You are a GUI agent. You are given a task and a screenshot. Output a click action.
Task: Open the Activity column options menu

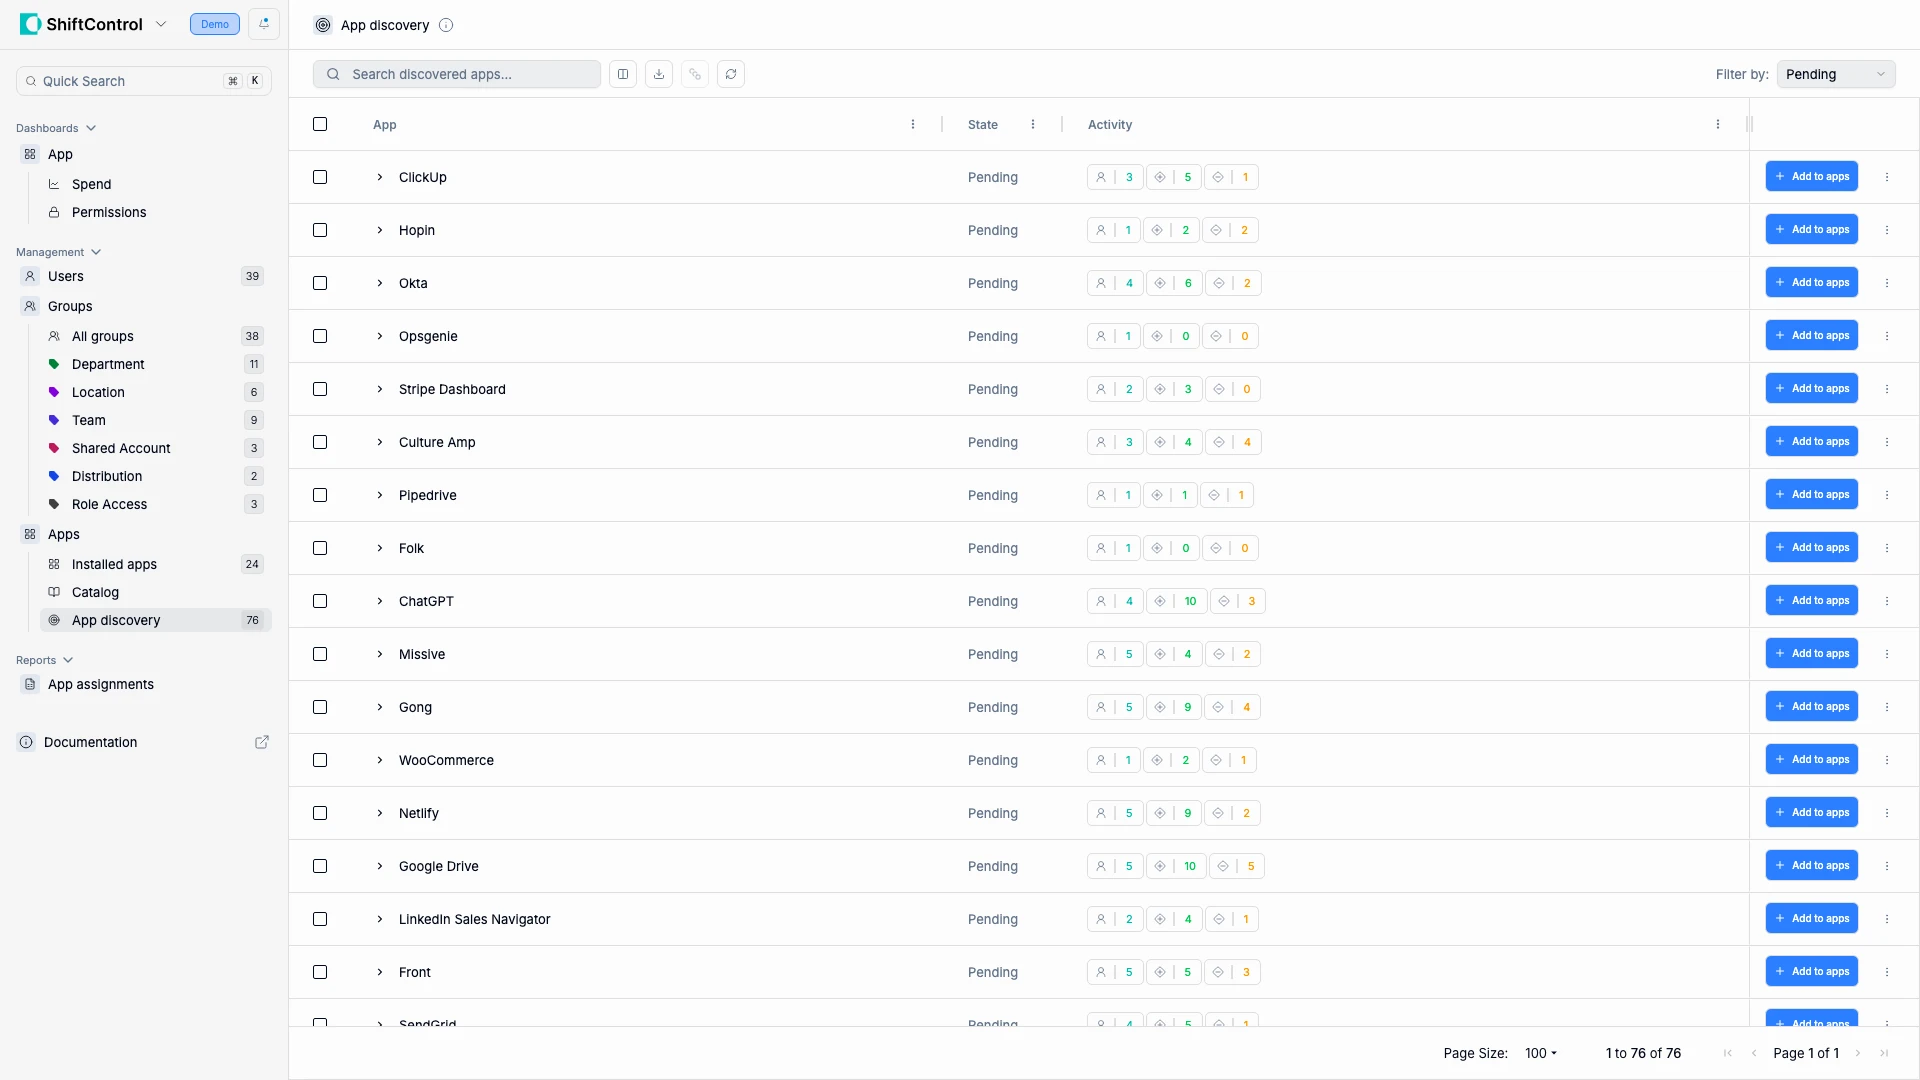click(x=1717, y=124)
